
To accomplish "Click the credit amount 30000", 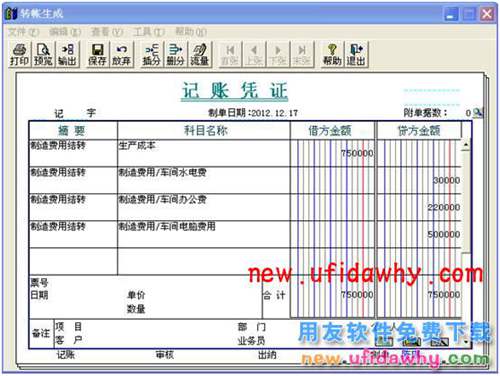I will click(x=447, y=180).
